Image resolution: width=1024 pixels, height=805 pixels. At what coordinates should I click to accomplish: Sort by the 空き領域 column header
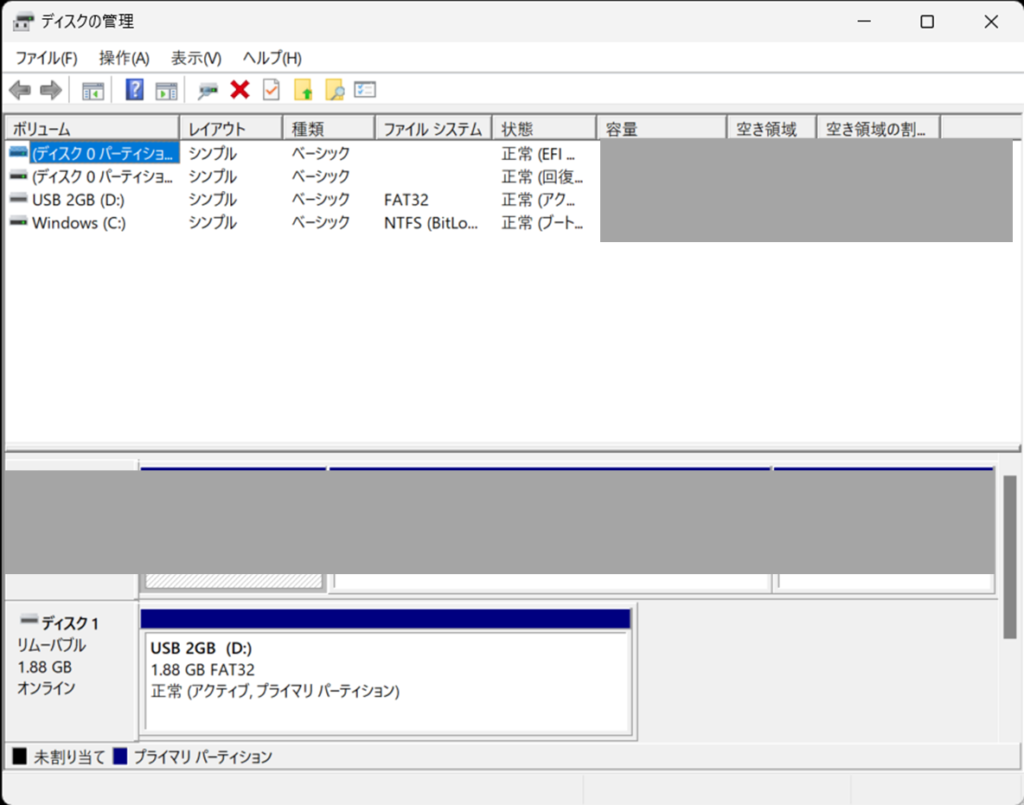(772, 129)
